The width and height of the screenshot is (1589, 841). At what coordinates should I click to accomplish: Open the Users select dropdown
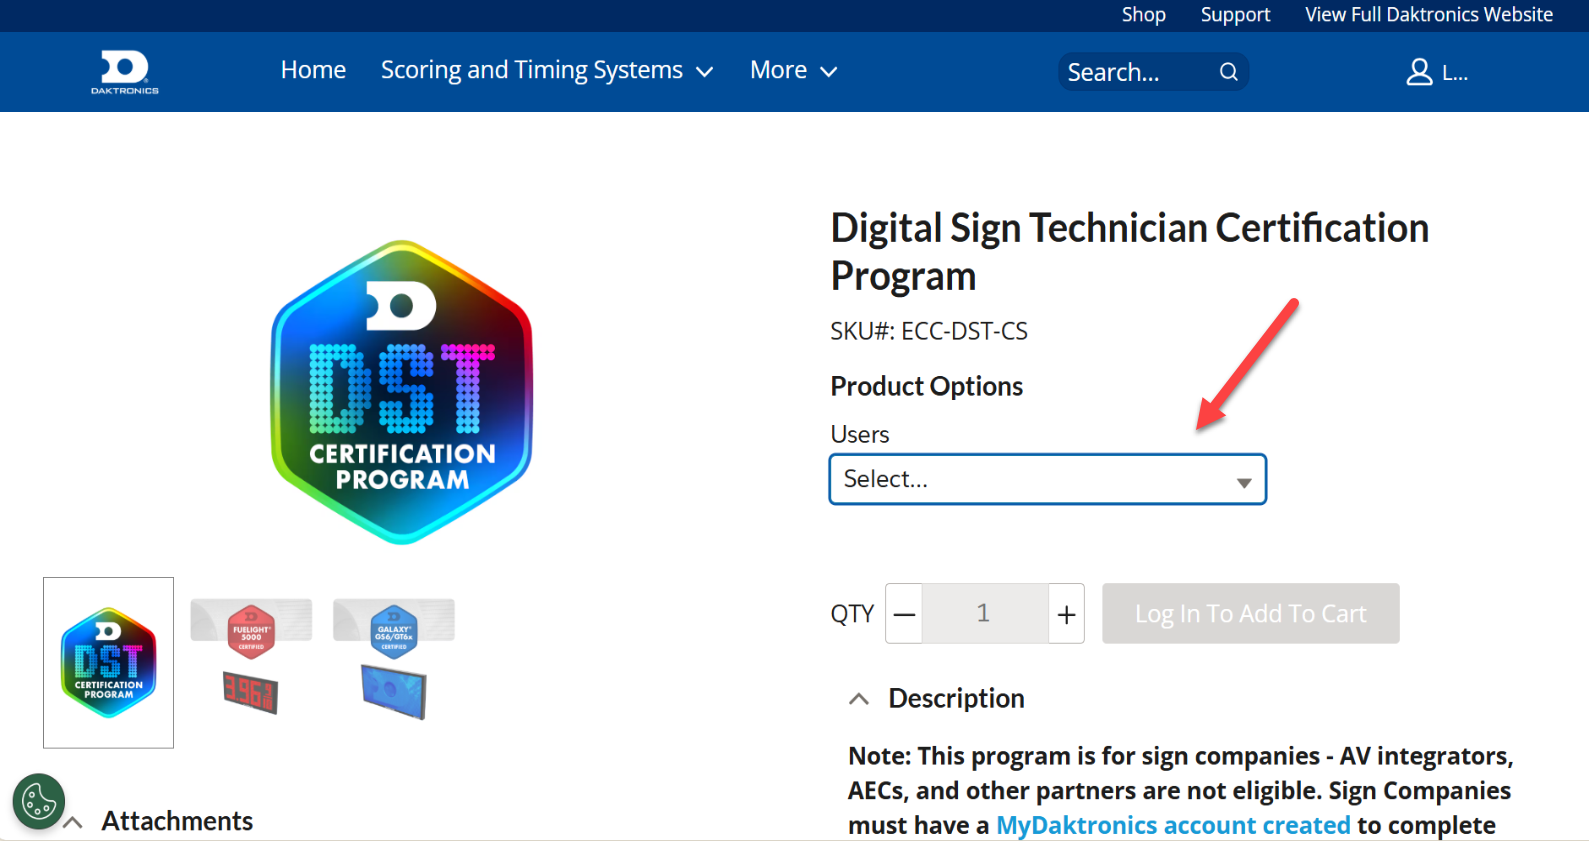coord(1047,480)
